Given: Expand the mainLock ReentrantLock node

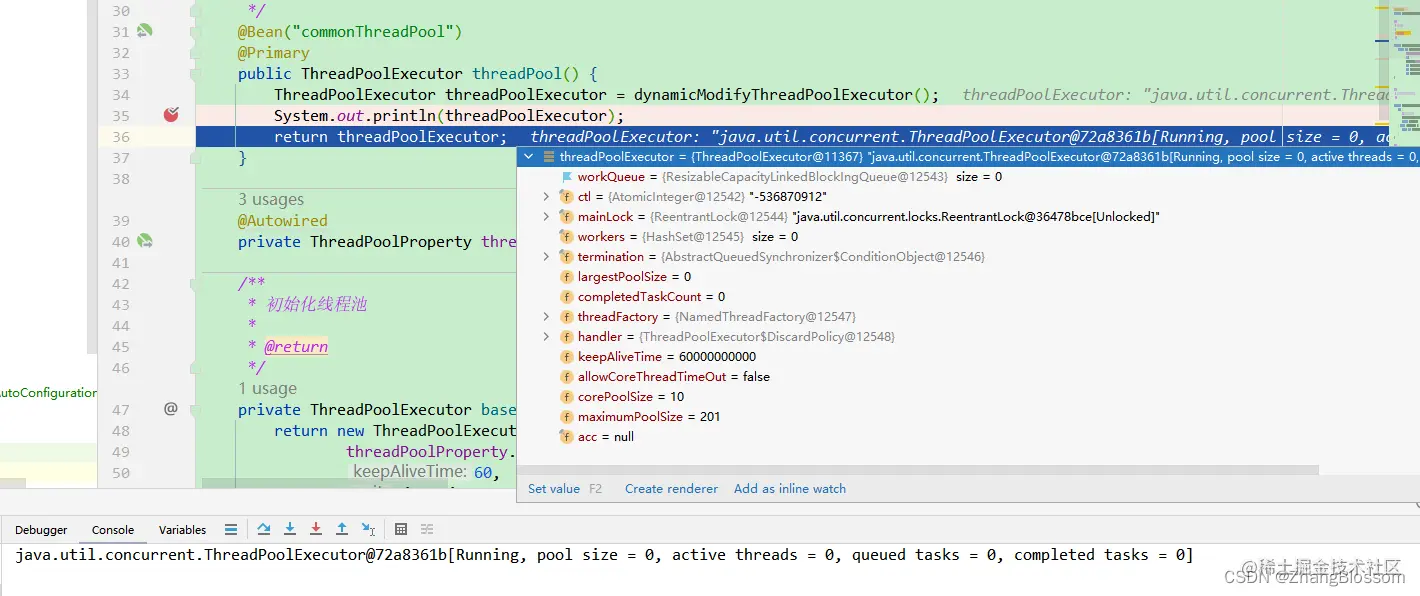Looking at the screenshot, I should click(546, 217).
